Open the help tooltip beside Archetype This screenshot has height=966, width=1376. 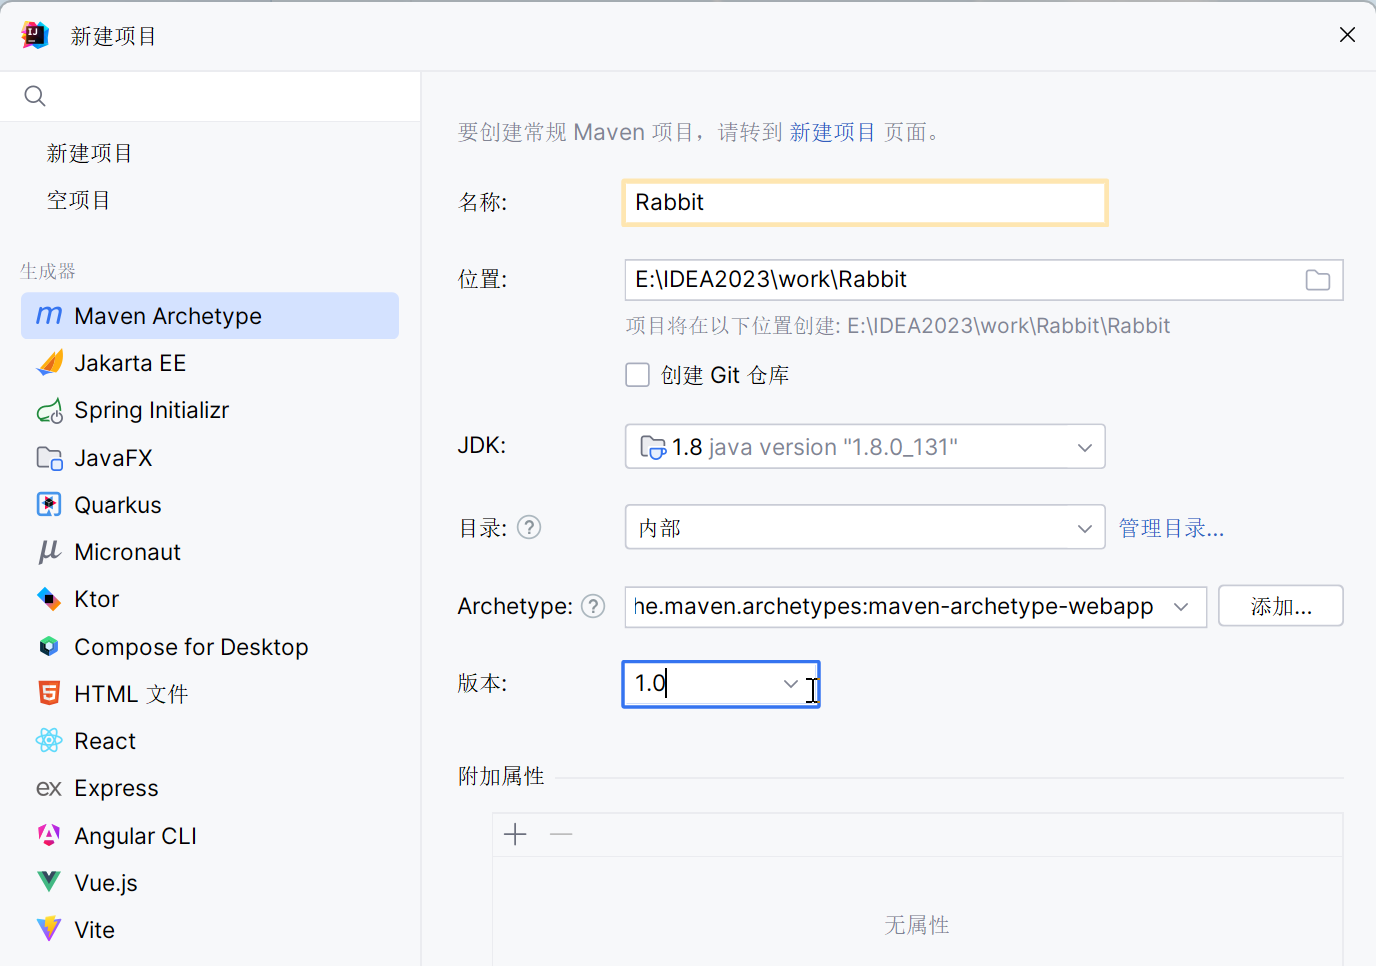click(x=593, y=606)
